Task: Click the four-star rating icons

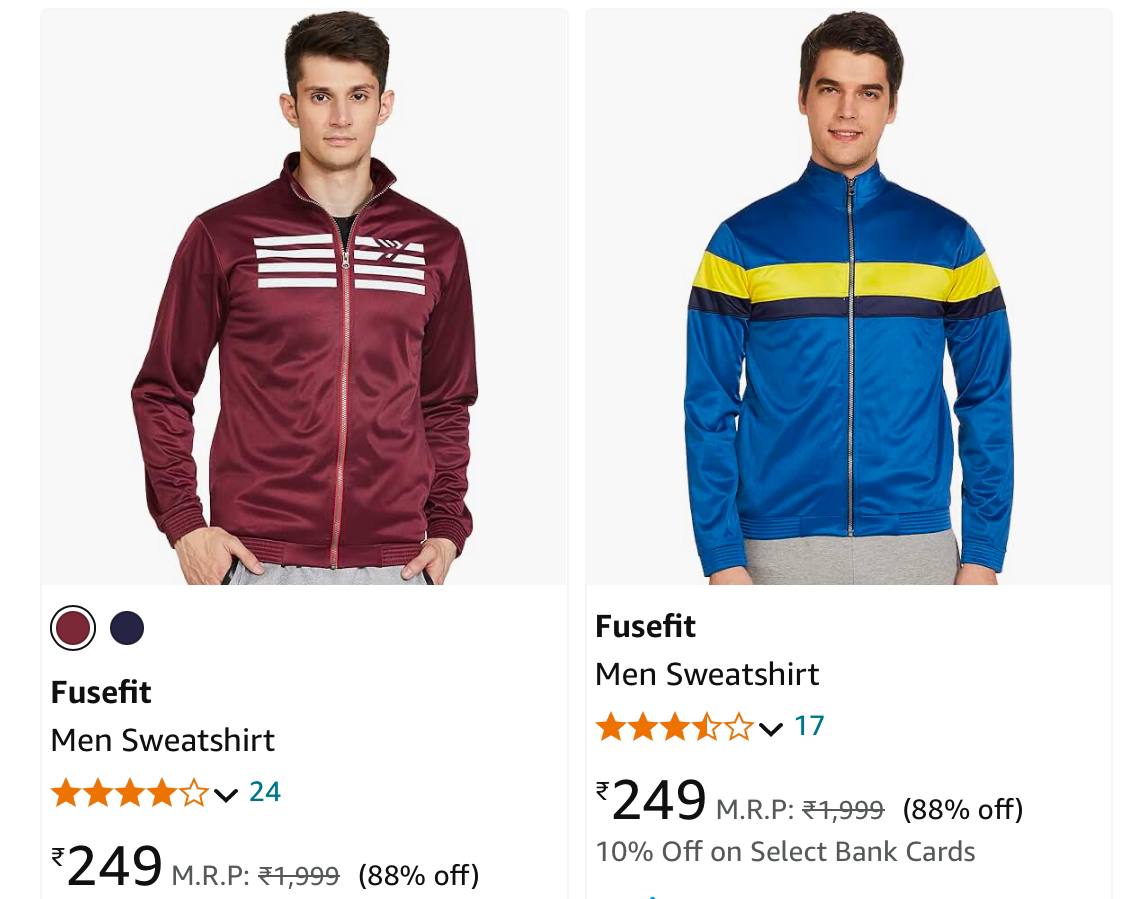Action: pyautogui.click(x=129, y=793)
